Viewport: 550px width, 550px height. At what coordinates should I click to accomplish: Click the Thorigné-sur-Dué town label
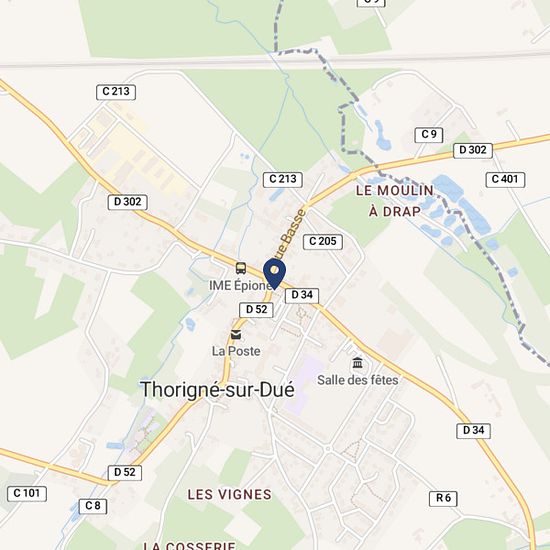coord(217,390)
